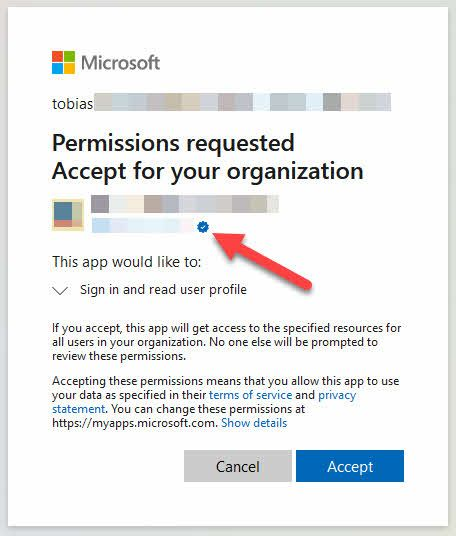
Task: Click the Cancel button
Action: pos(238,466)
